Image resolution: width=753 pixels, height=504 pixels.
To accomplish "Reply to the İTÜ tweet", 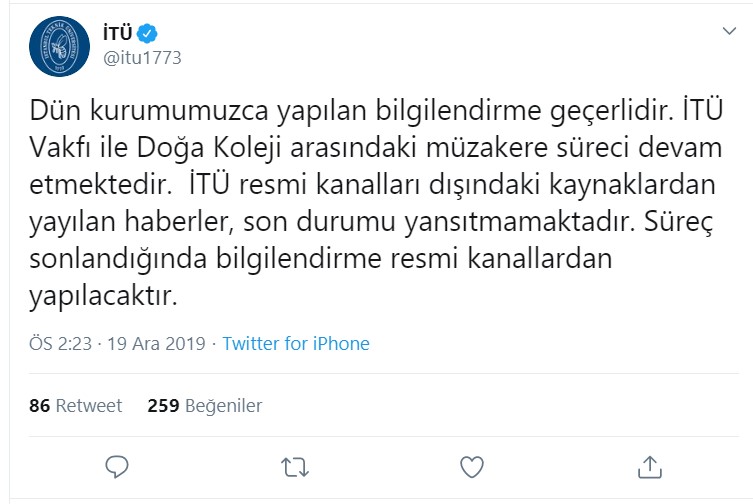I will click(118, 466).
